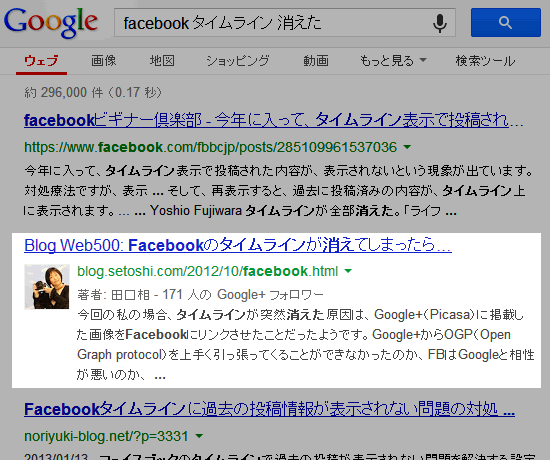This screenshot has width=550, height=460.
Task: Expand arrow next to blog.setoshi.com URL
Action: (348, 271)
